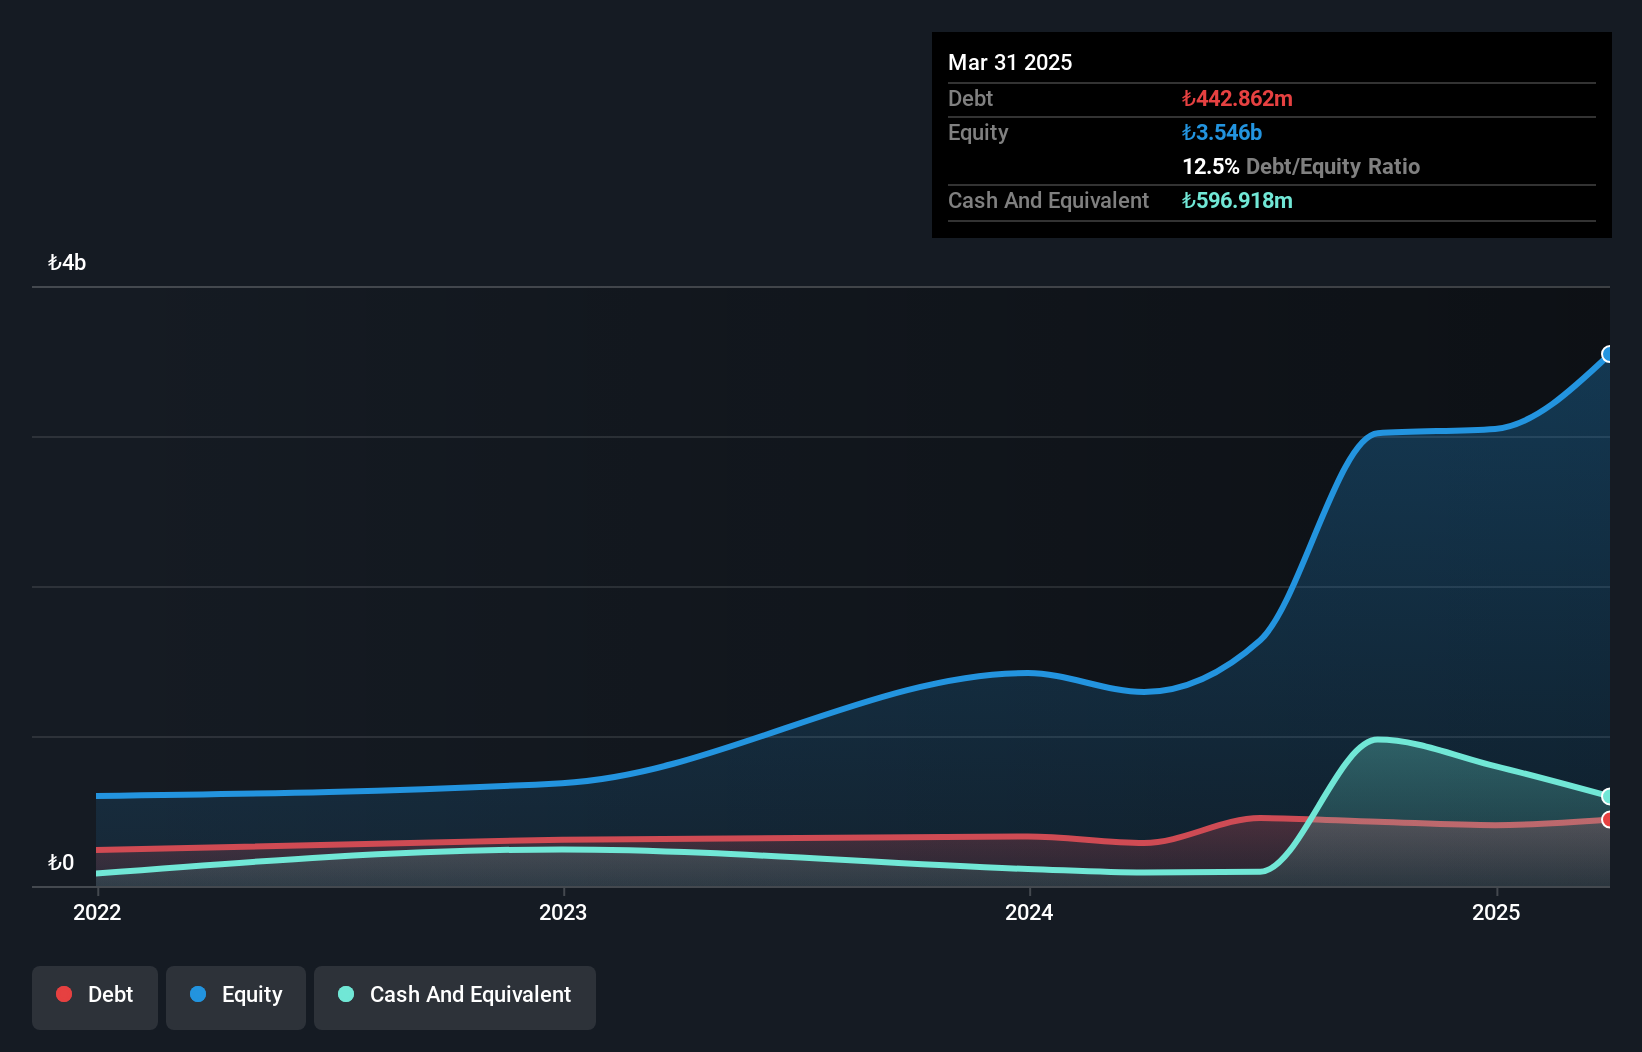Toggle the Cash And Equivalent legend button
The width and height of the screenshot is (1642, 1052).
[455, 997]
